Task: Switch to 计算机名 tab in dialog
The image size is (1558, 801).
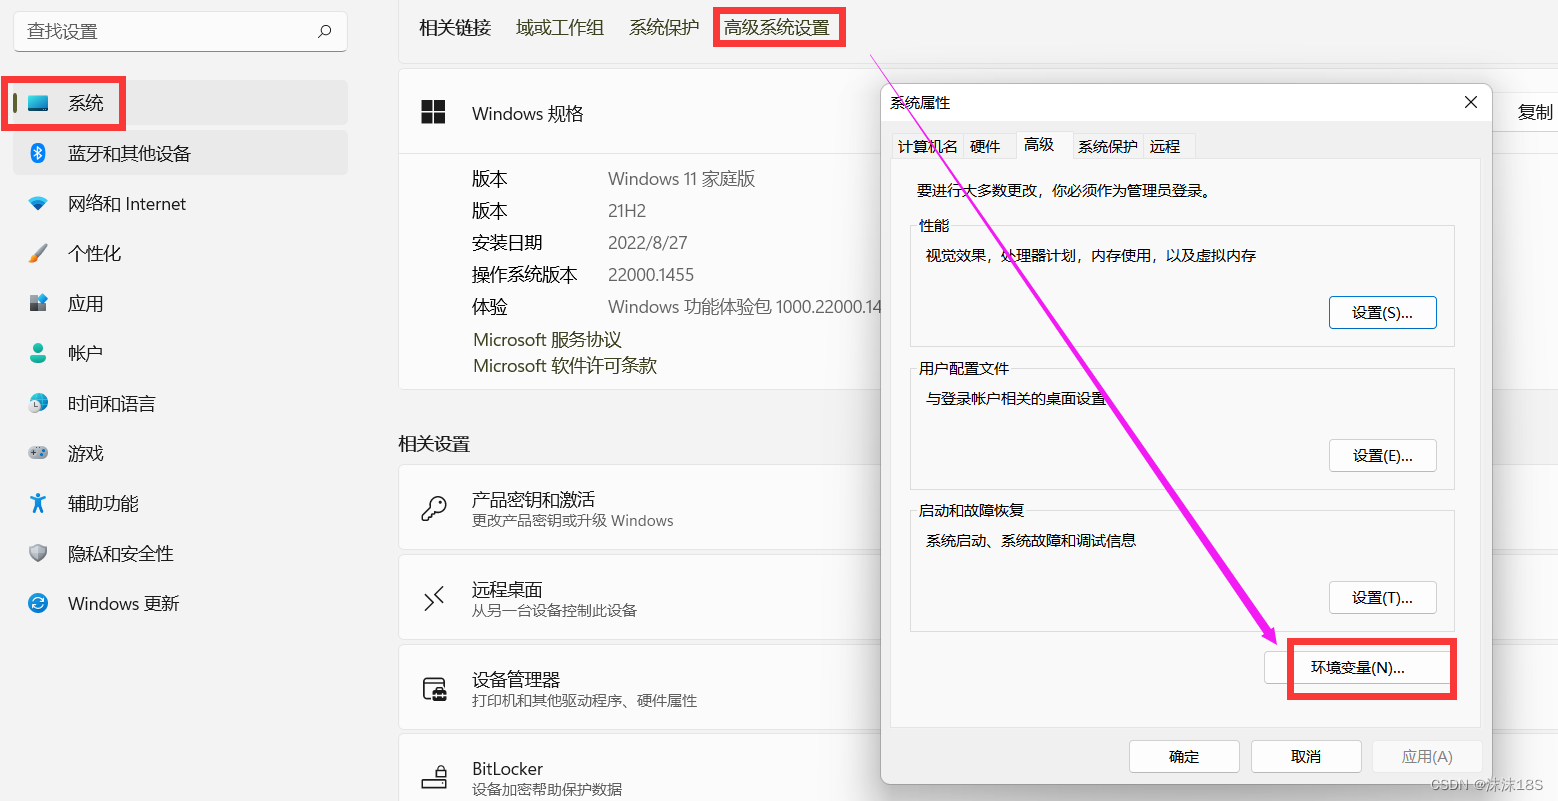Action: coord(927,146)
